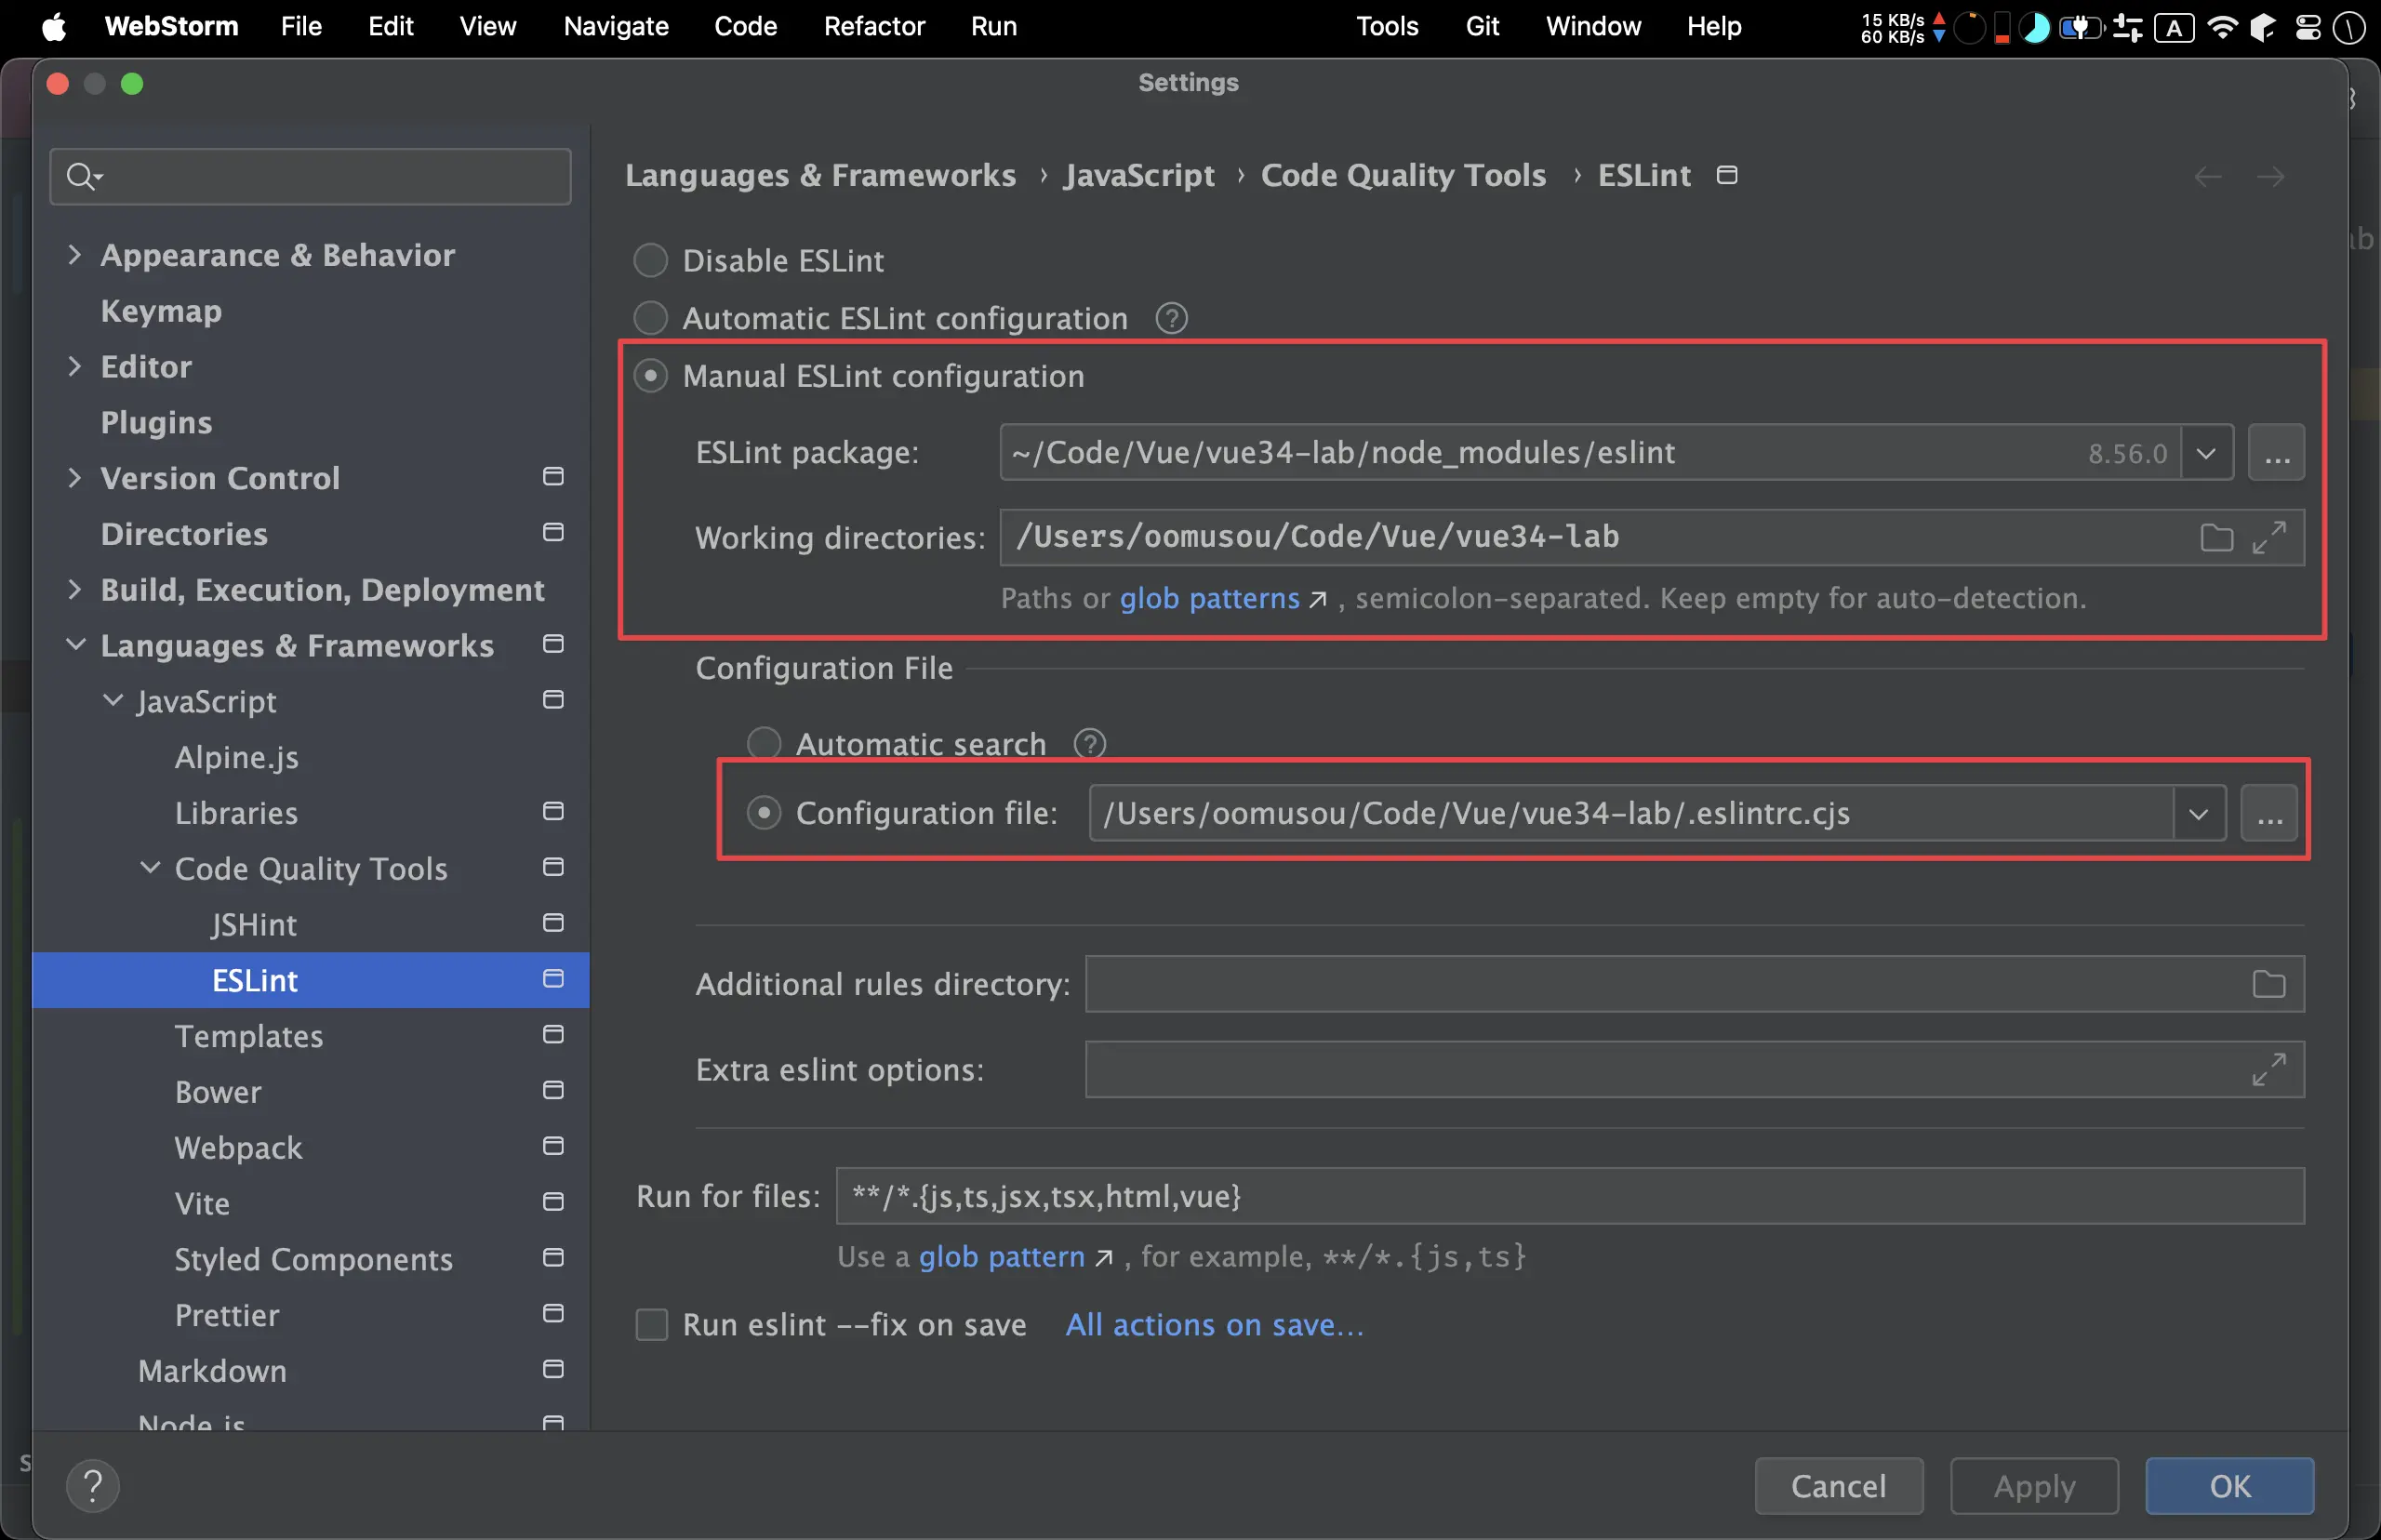
Task: Click project icon on Directories row
Action: (553, 533)
